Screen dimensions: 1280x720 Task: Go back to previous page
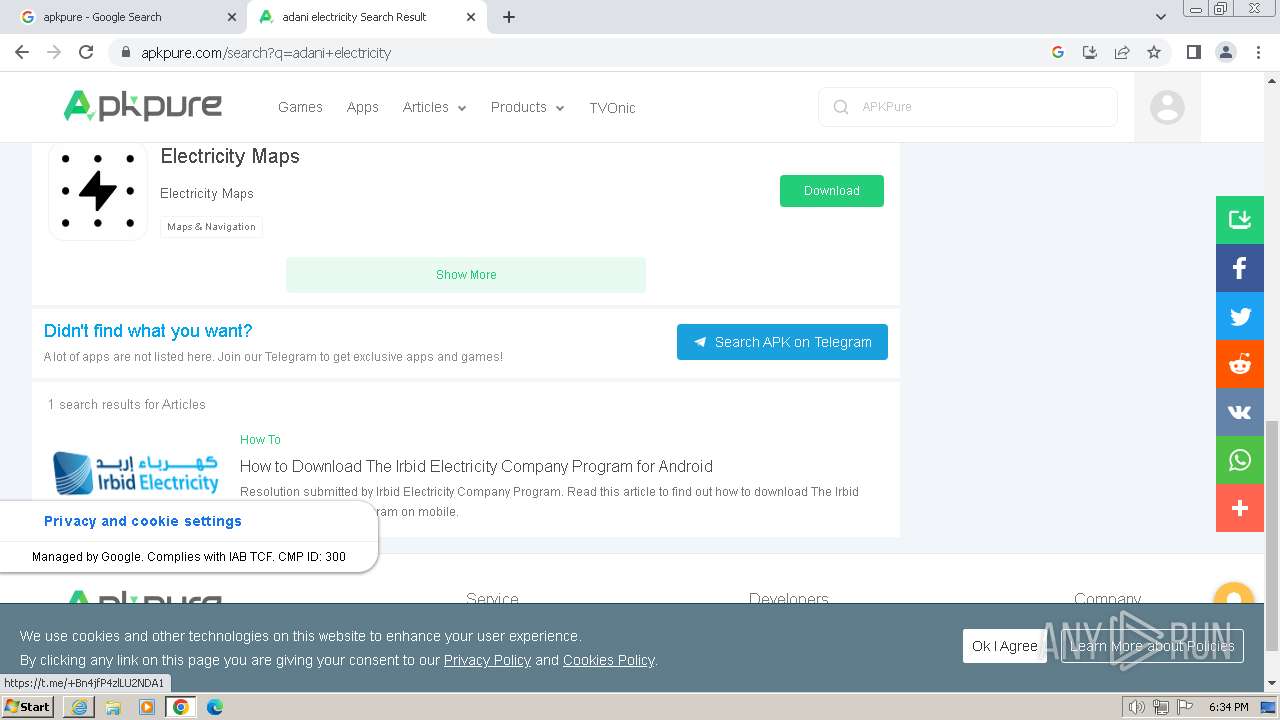coord(22,52)
